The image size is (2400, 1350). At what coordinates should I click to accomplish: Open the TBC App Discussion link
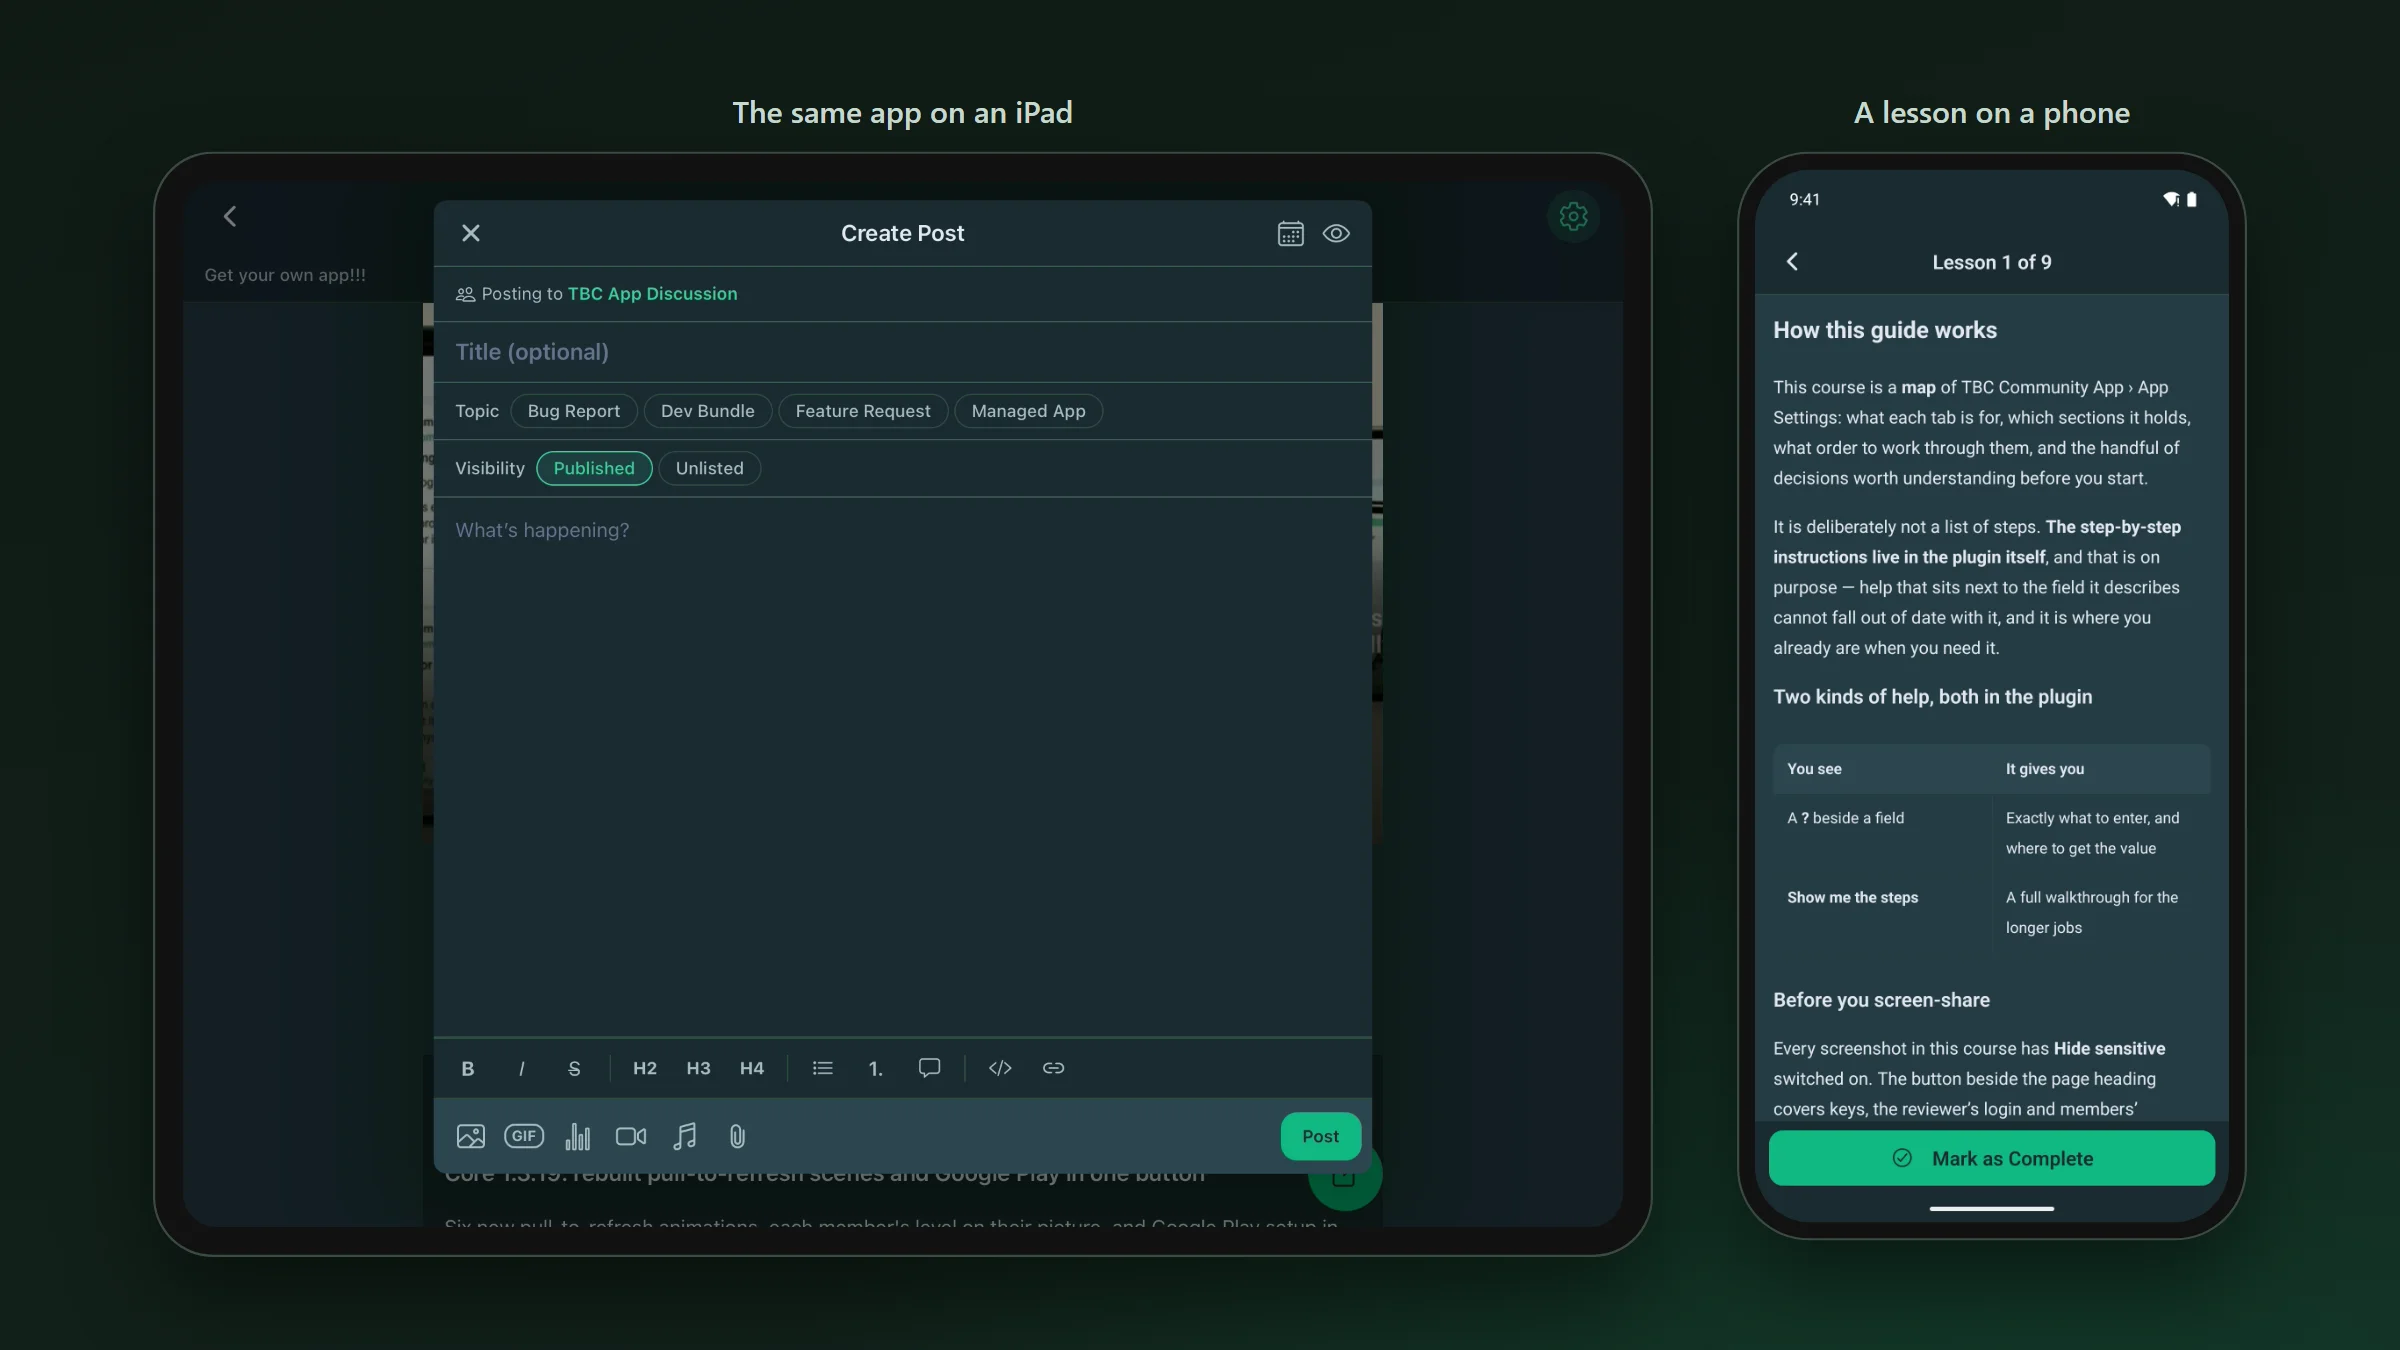click(652, 294)
